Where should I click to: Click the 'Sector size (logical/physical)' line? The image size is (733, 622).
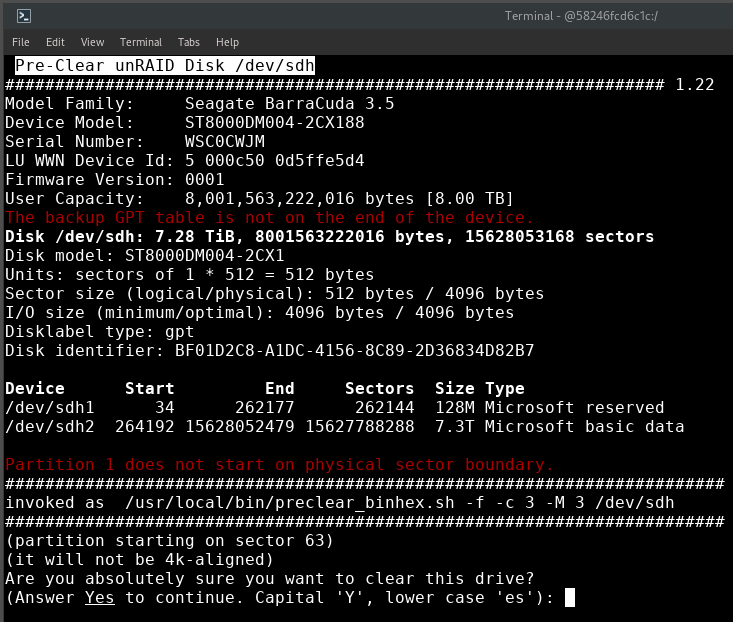274,293
